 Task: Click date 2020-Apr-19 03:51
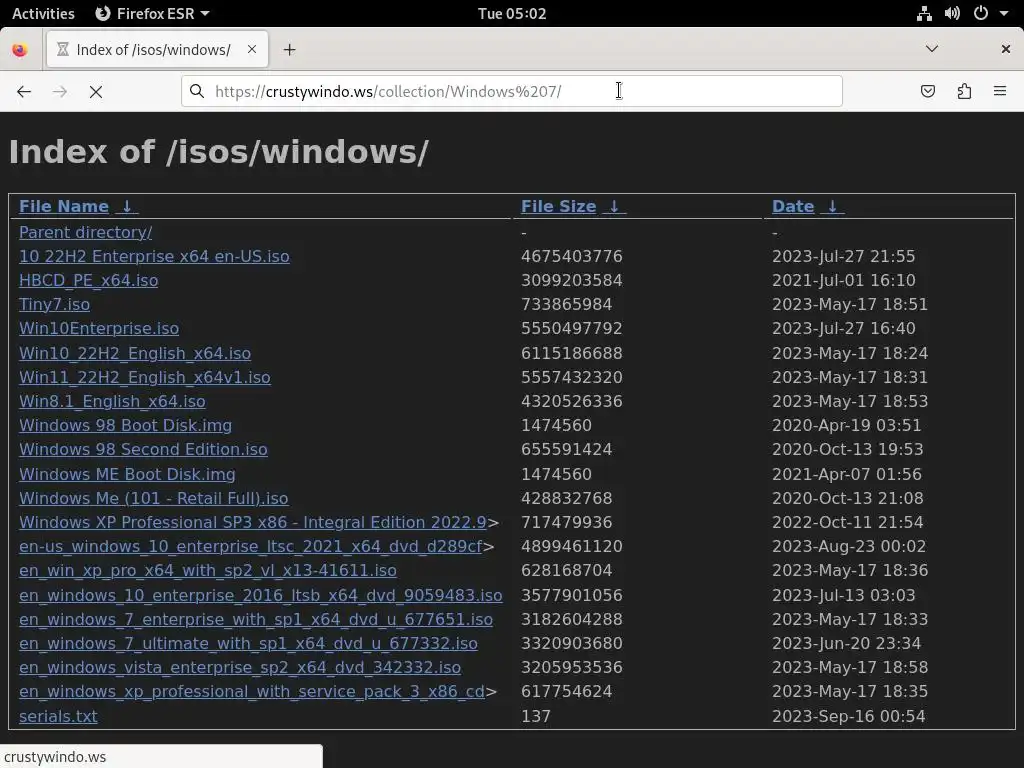pos(846,425)
